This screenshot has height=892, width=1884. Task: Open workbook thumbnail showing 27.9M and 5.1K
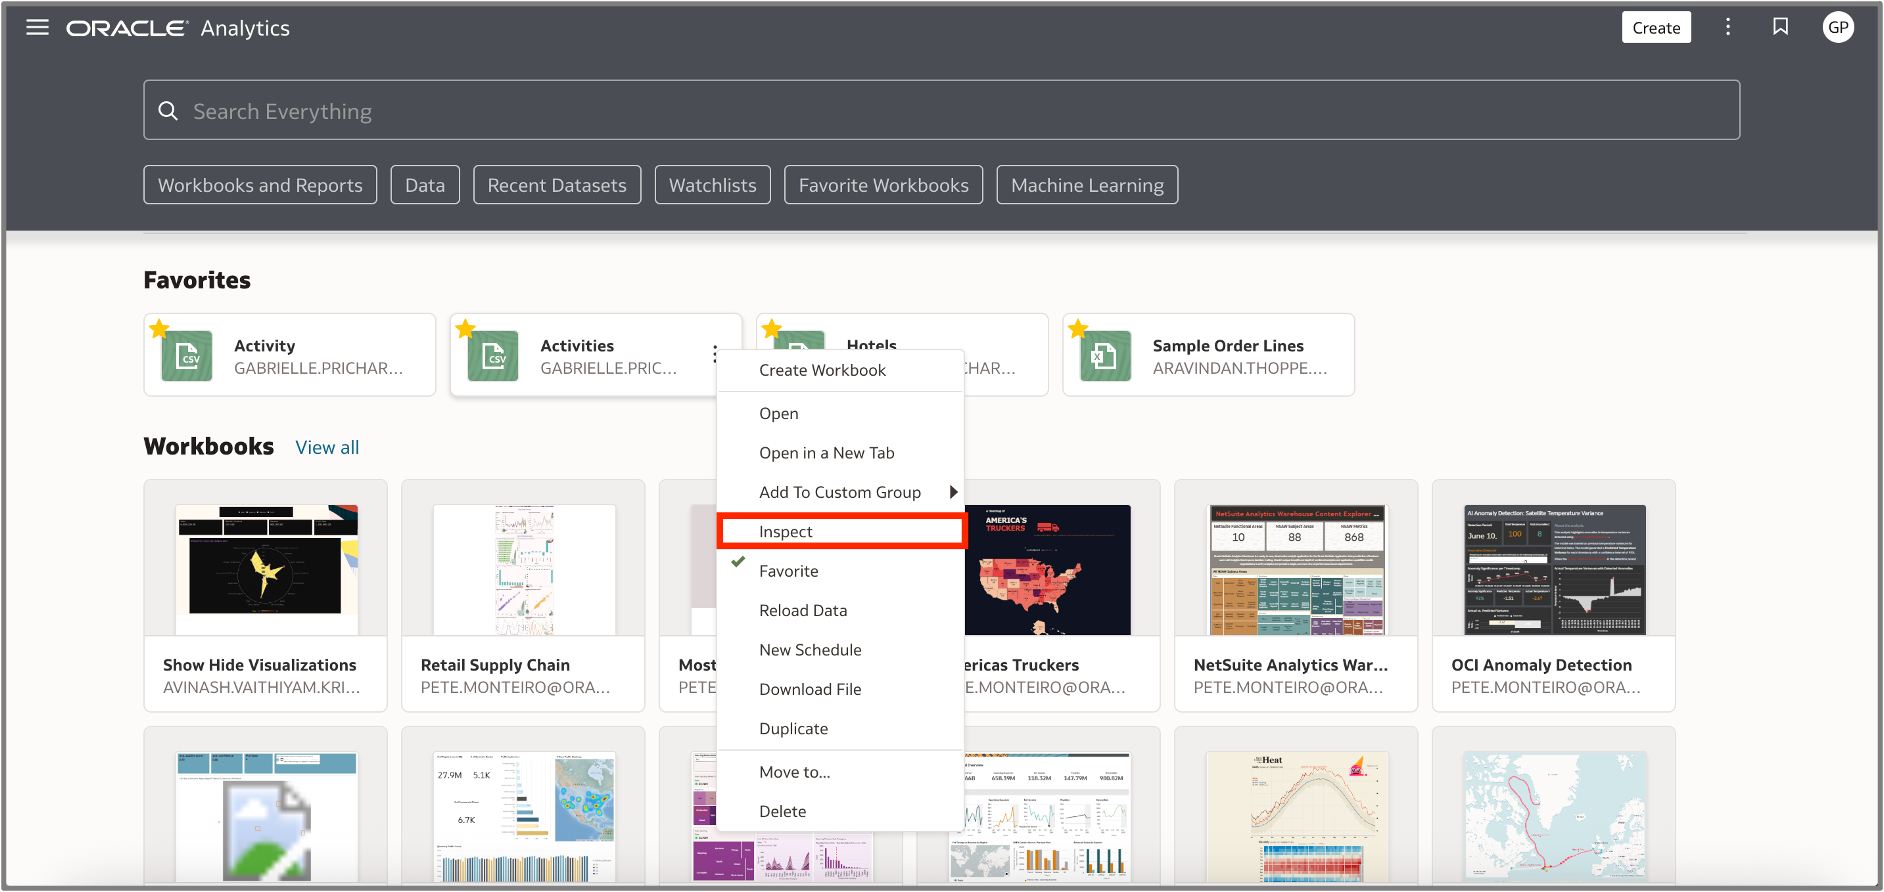pos(524,816)
